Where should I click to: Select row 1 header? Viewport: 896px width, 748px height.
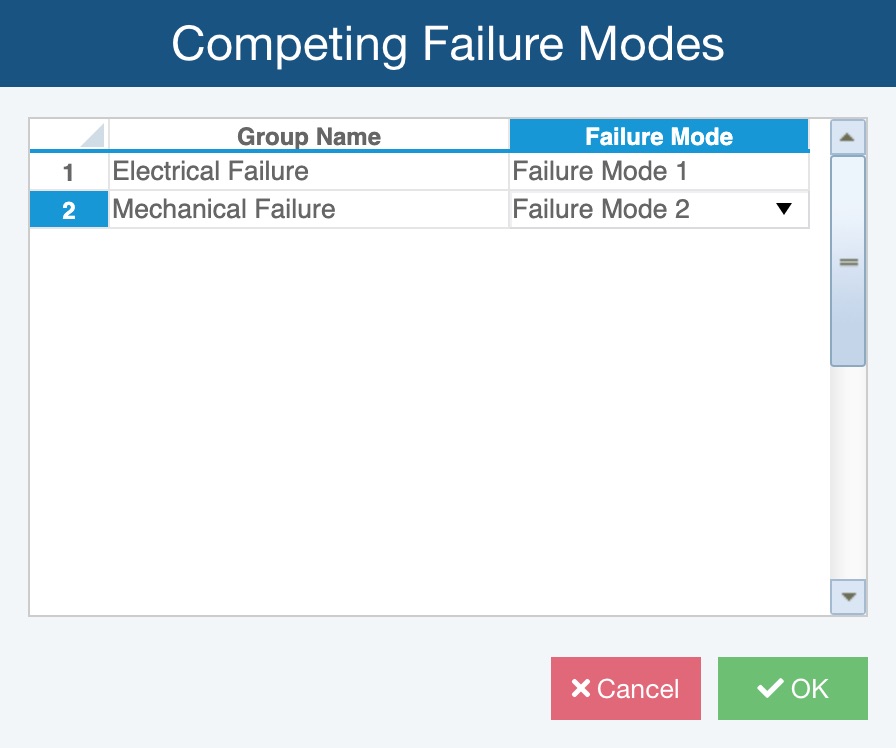pos(69,172)
